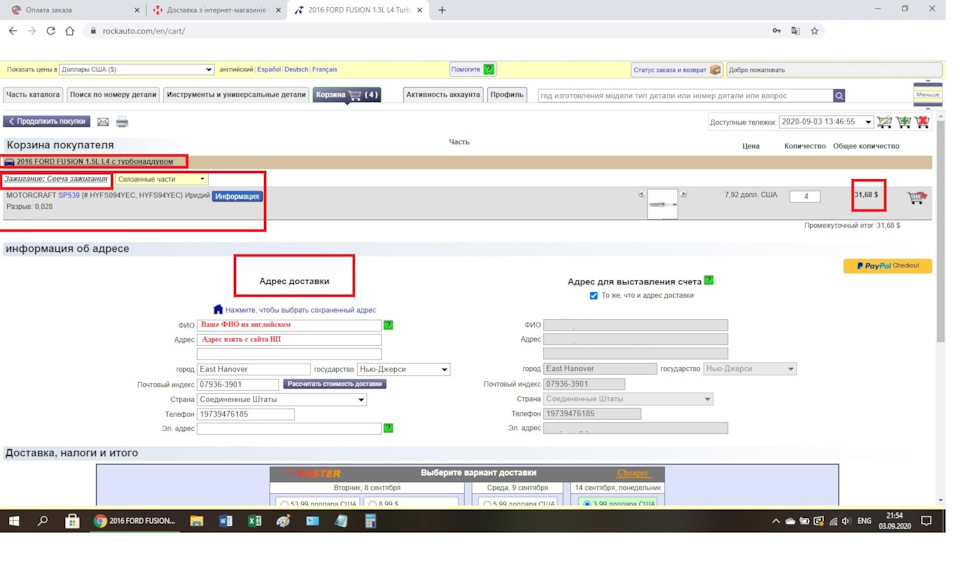Collapse header with the Меньше toggle

pyautogui.click(x=928, y=94)
